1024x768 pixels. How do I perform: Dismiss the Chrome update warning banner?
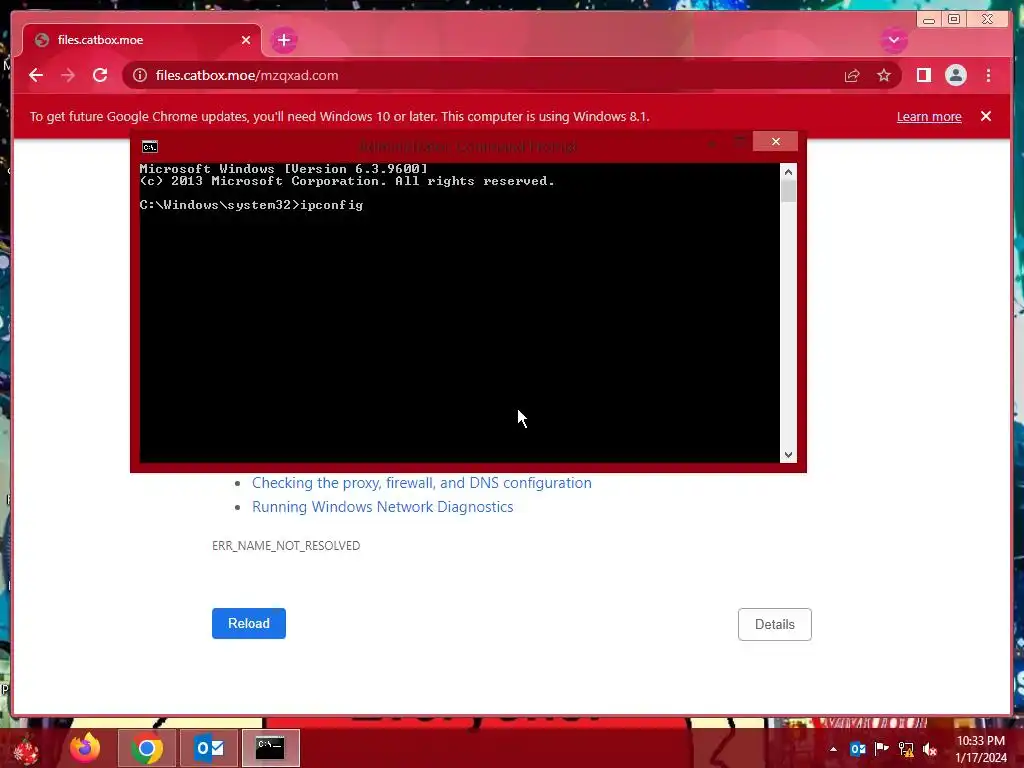[985, 116]
